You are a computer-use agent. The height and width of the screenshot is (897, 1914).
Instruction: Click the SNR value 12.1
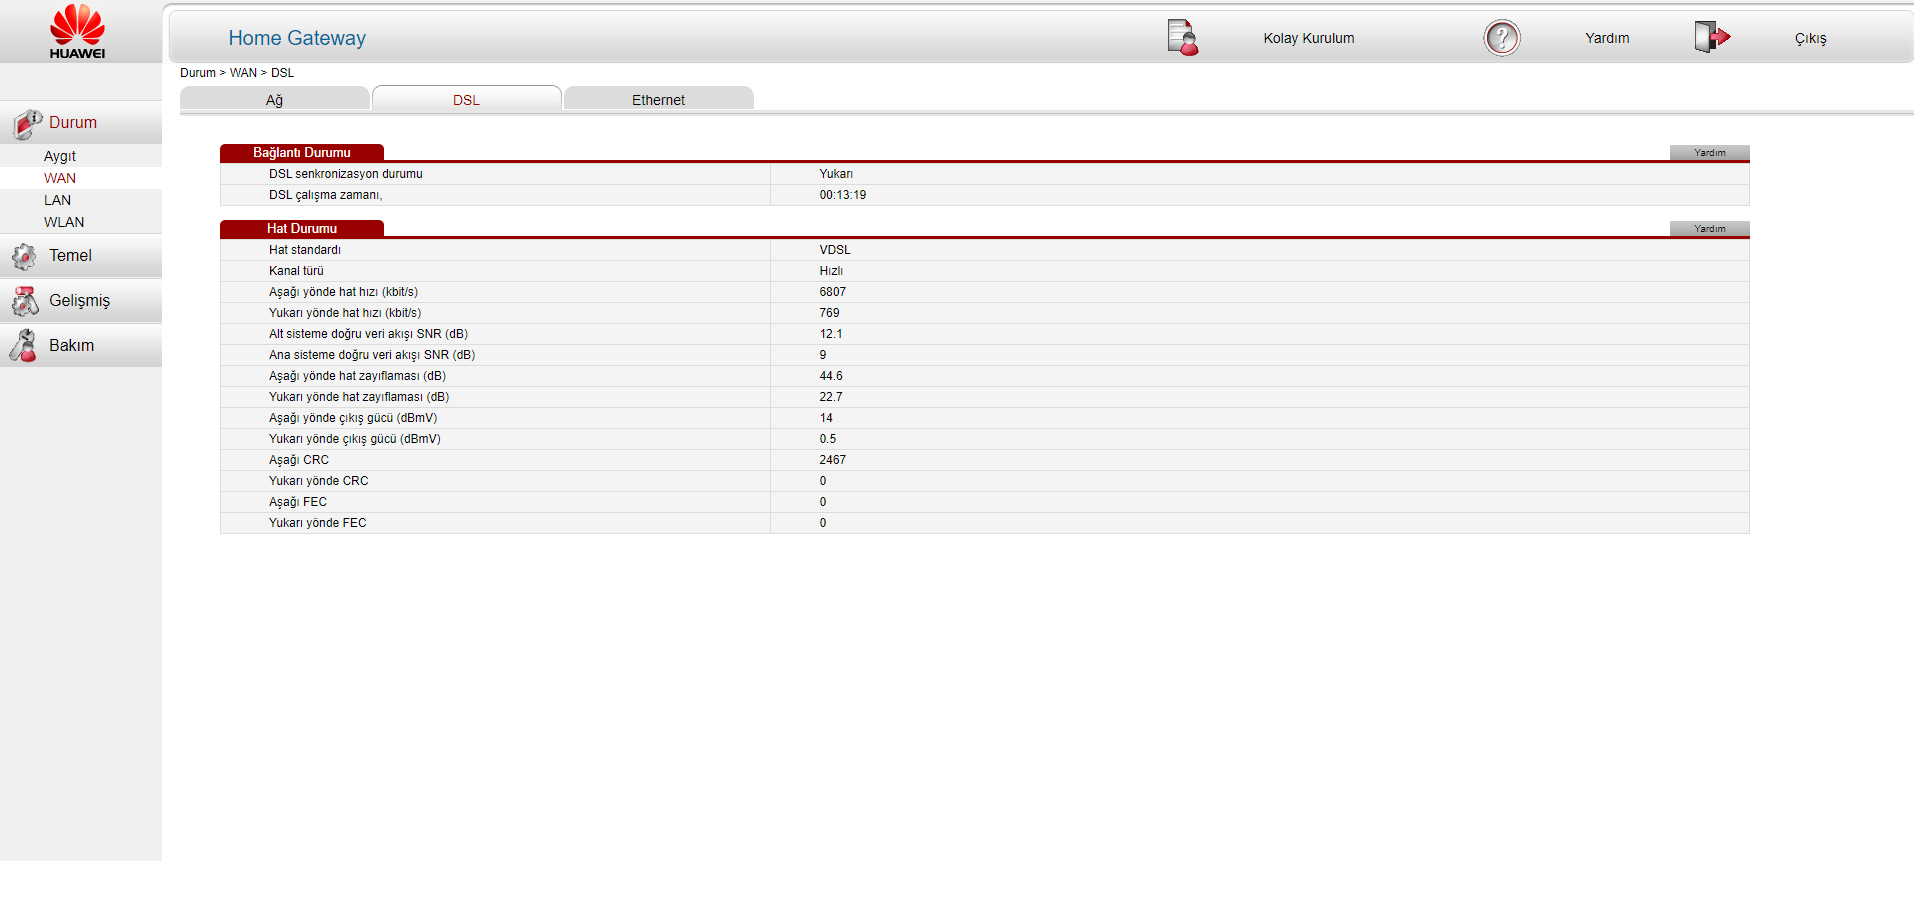[830, 334]
